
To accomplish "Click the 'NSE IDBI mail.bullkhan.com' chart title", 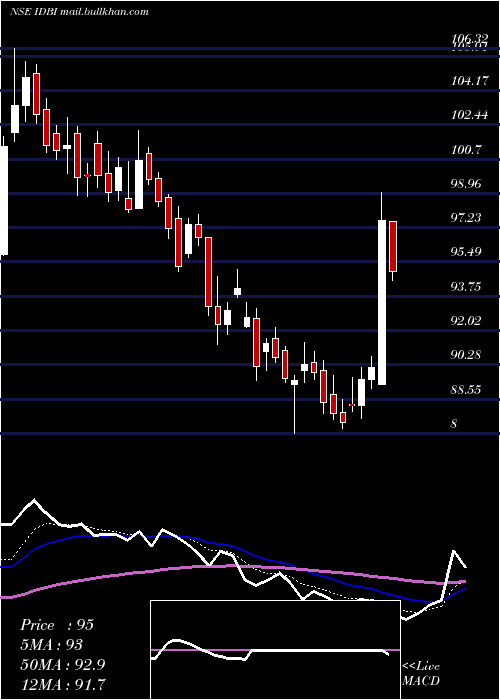I will point(79,12).
